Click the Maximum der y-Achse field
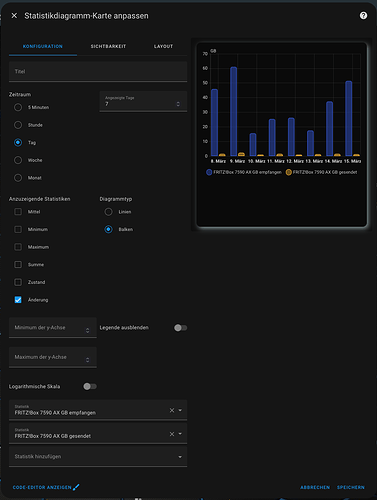The width and height of the screenshot is (377, 500). click(53, 357)
